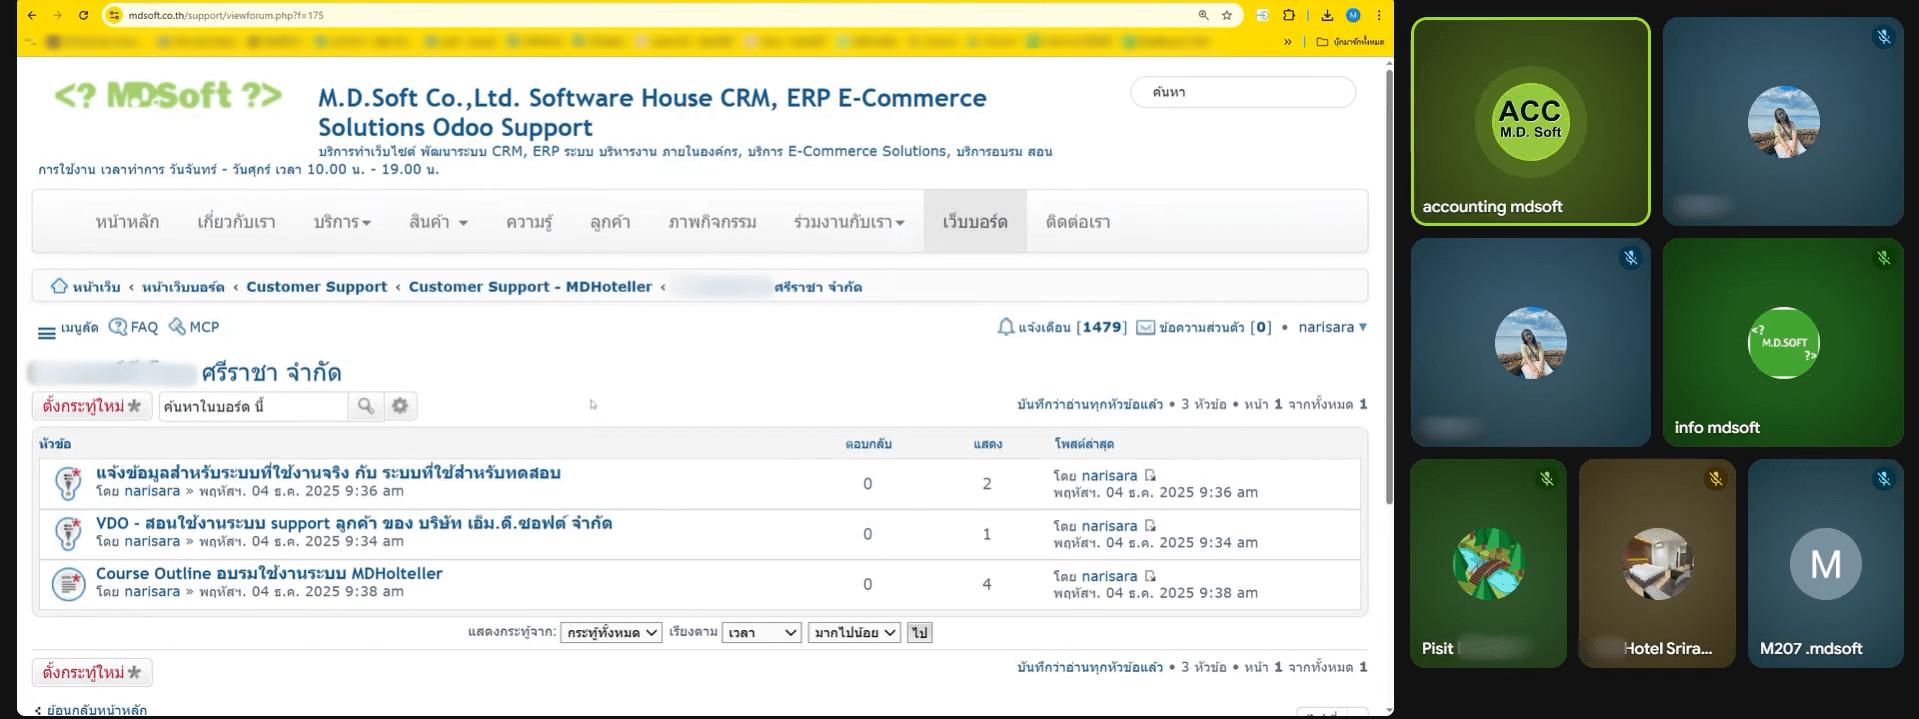Open the browser downloads icon
Image resolution: width=1919 pixels, height=719 pixels.
tap(1327, 15)
